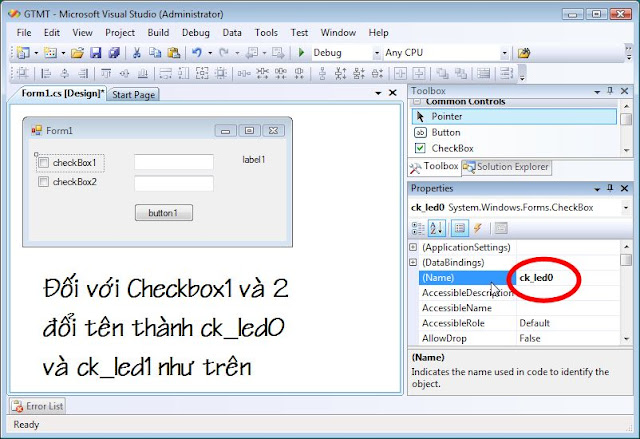Show the Properties list button in the Properties panel
640x439 pixels.
(x=460, y=228)
